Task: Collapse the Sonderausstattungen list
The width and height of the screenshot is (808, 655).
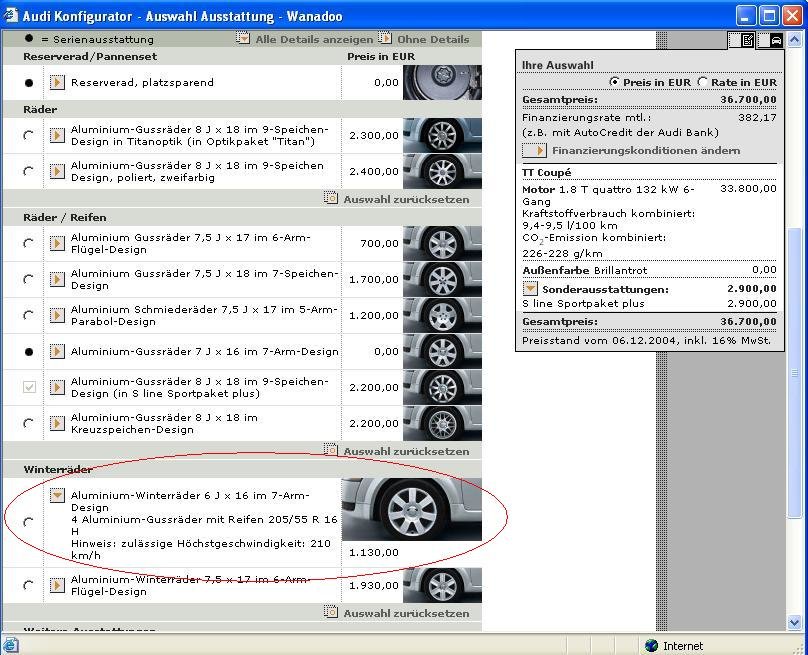Action: pyautogui.click(x=530, y=289)
